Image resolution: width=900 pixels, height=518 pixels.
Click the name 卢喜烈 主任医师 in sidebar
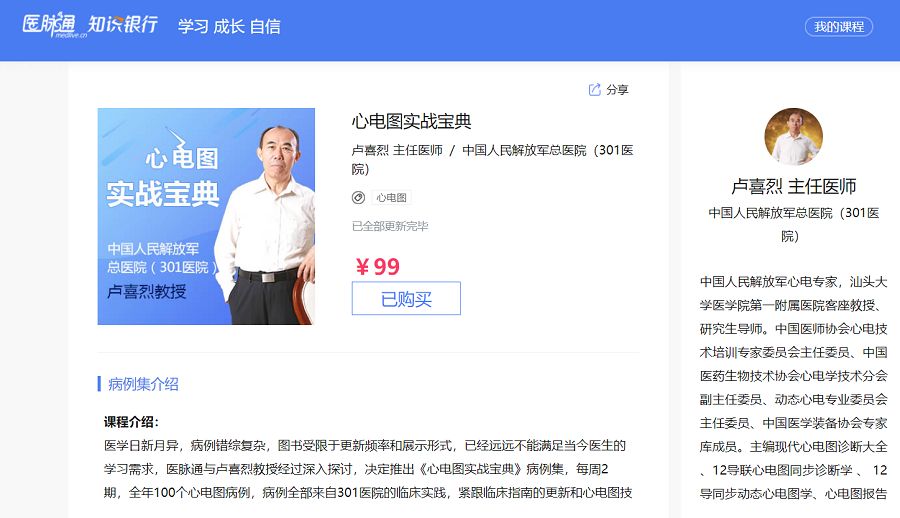(793, 186)
